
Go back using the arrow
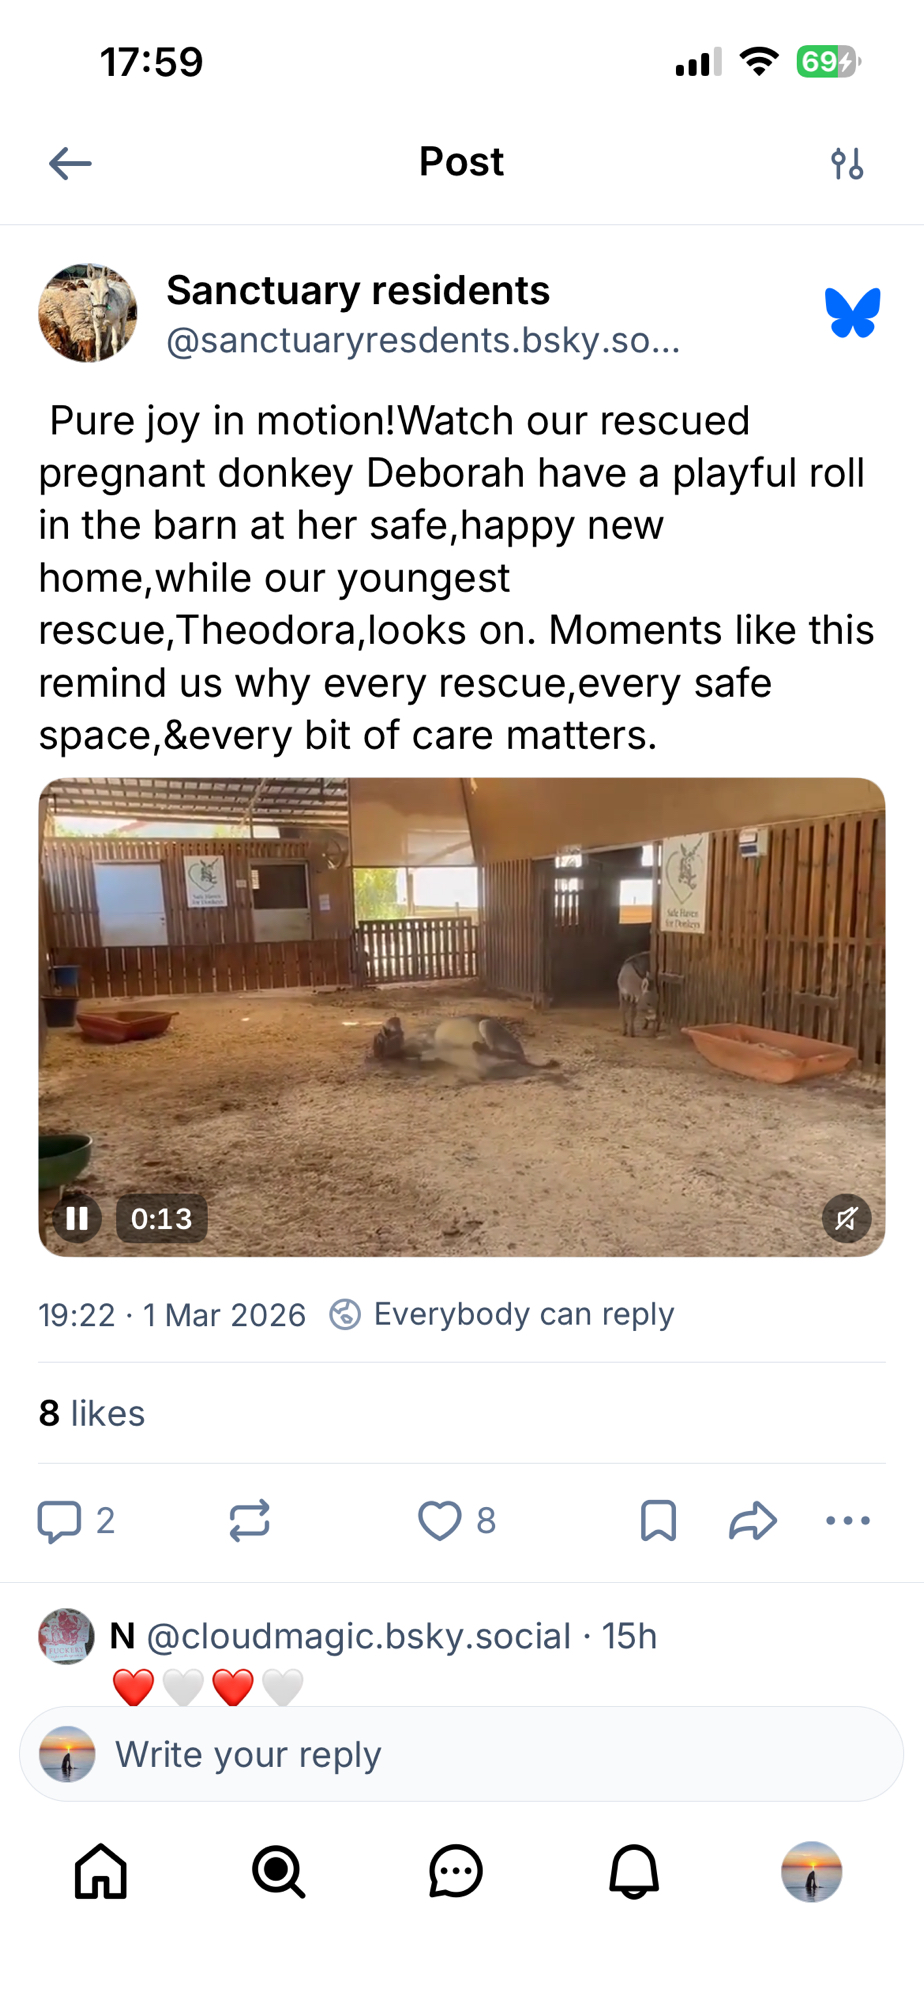(70, 163)
